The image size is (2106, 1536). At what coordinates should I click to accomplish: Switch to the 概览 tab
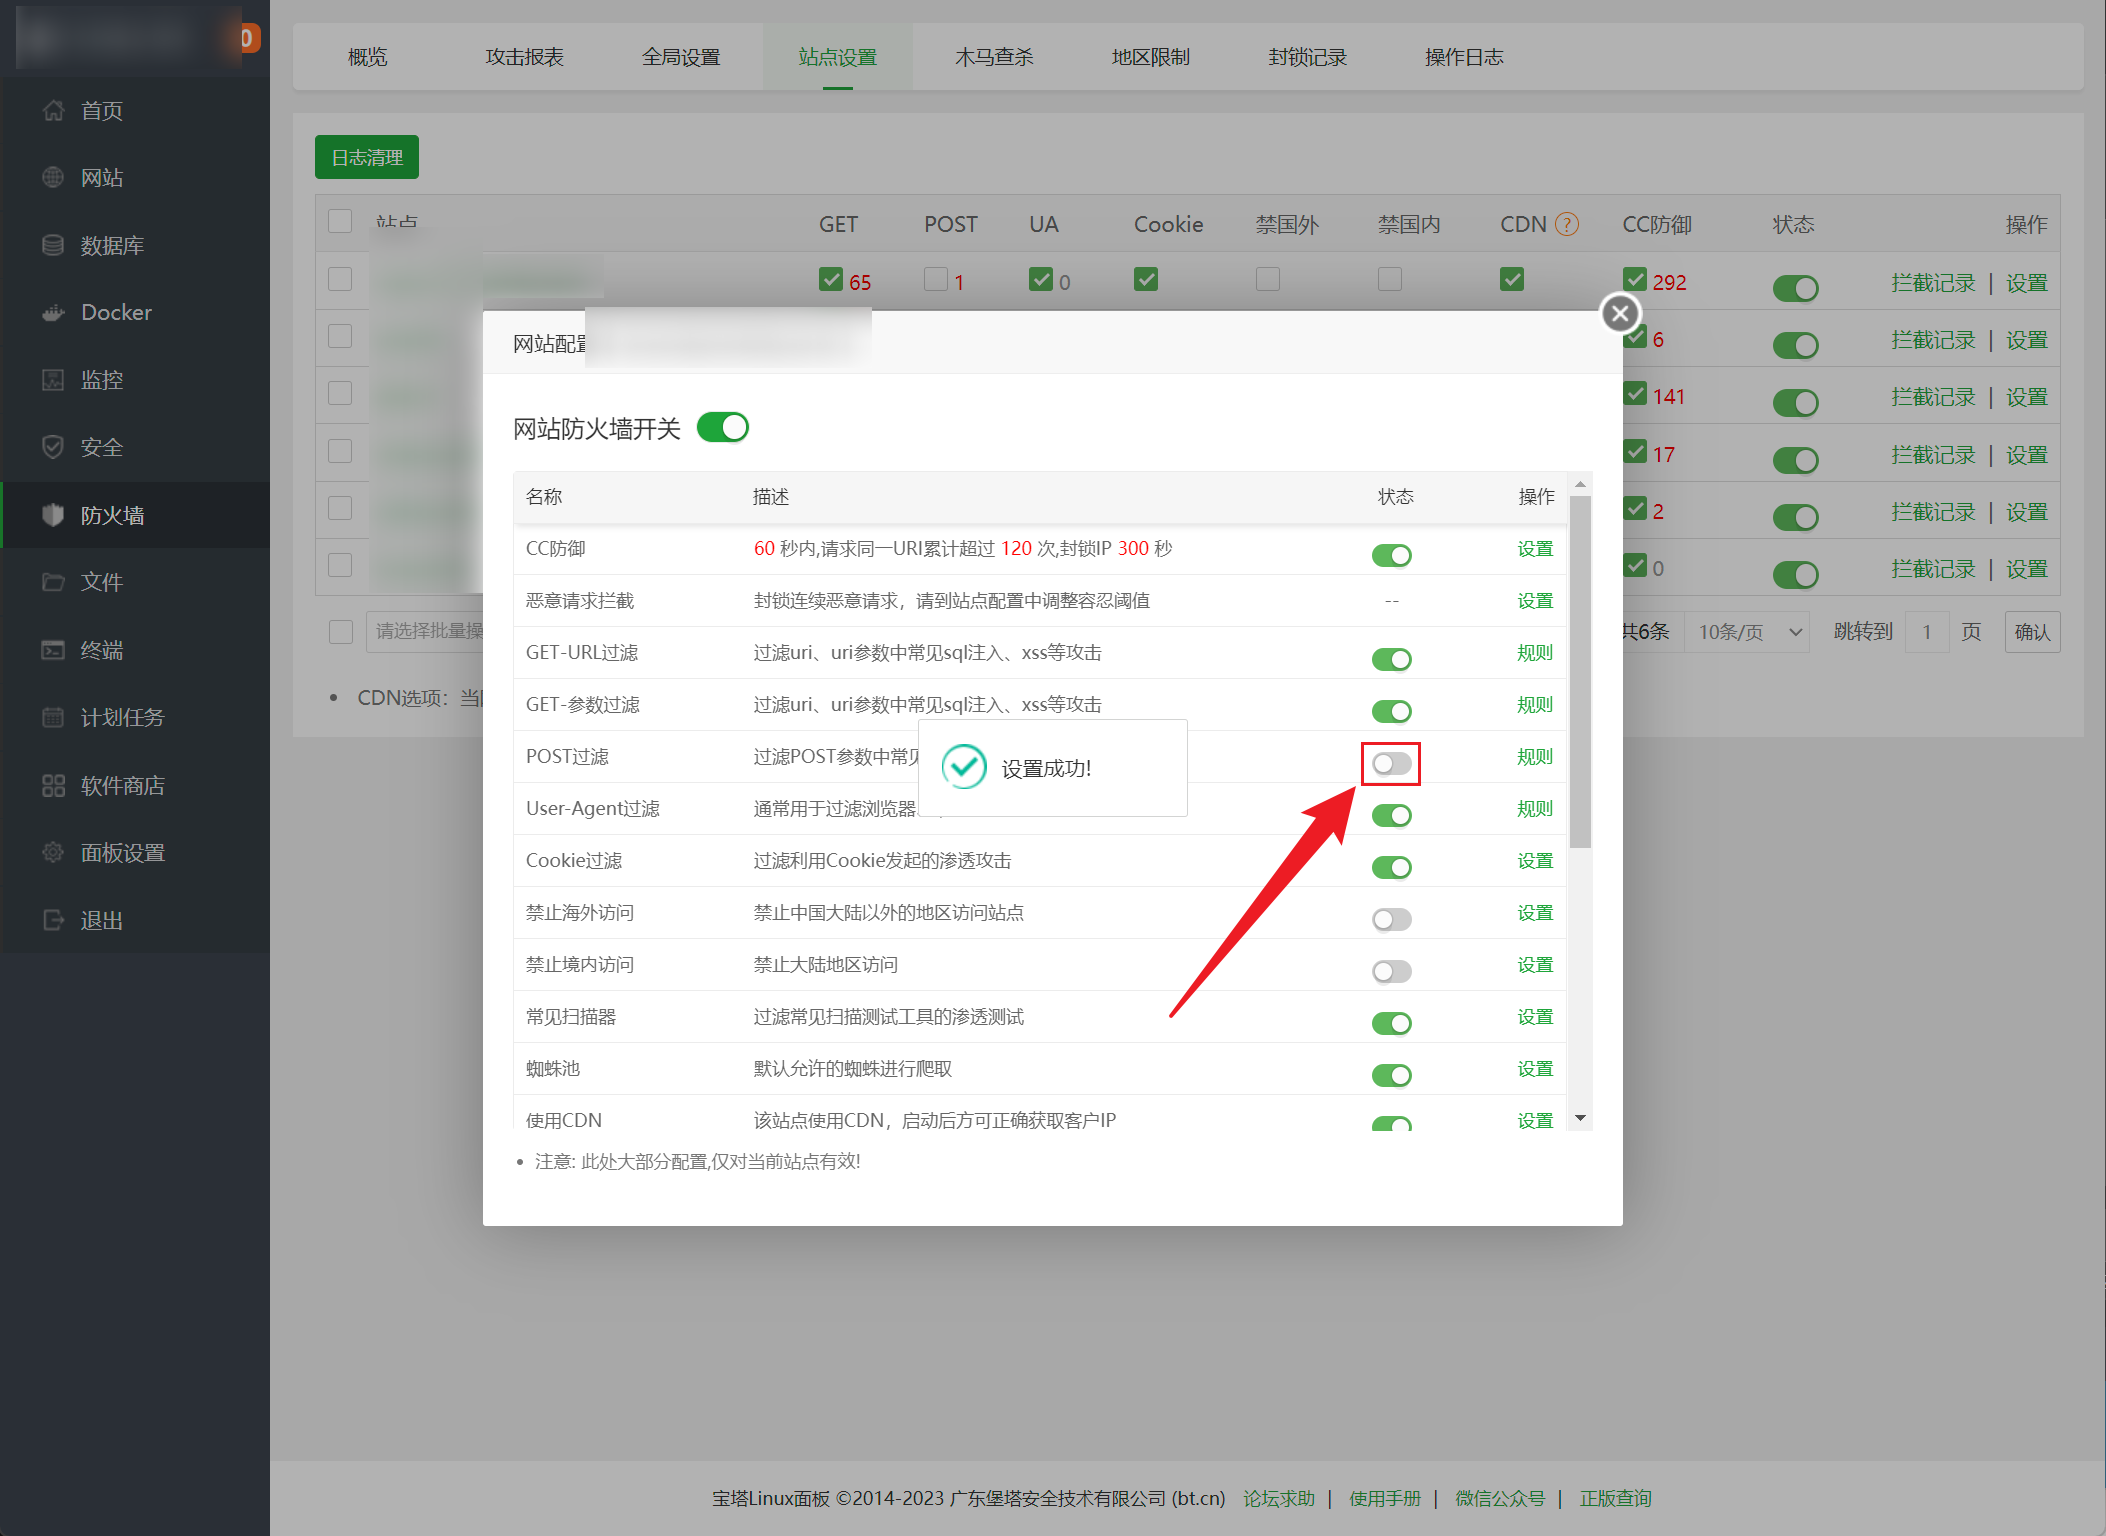coord(367,57)
